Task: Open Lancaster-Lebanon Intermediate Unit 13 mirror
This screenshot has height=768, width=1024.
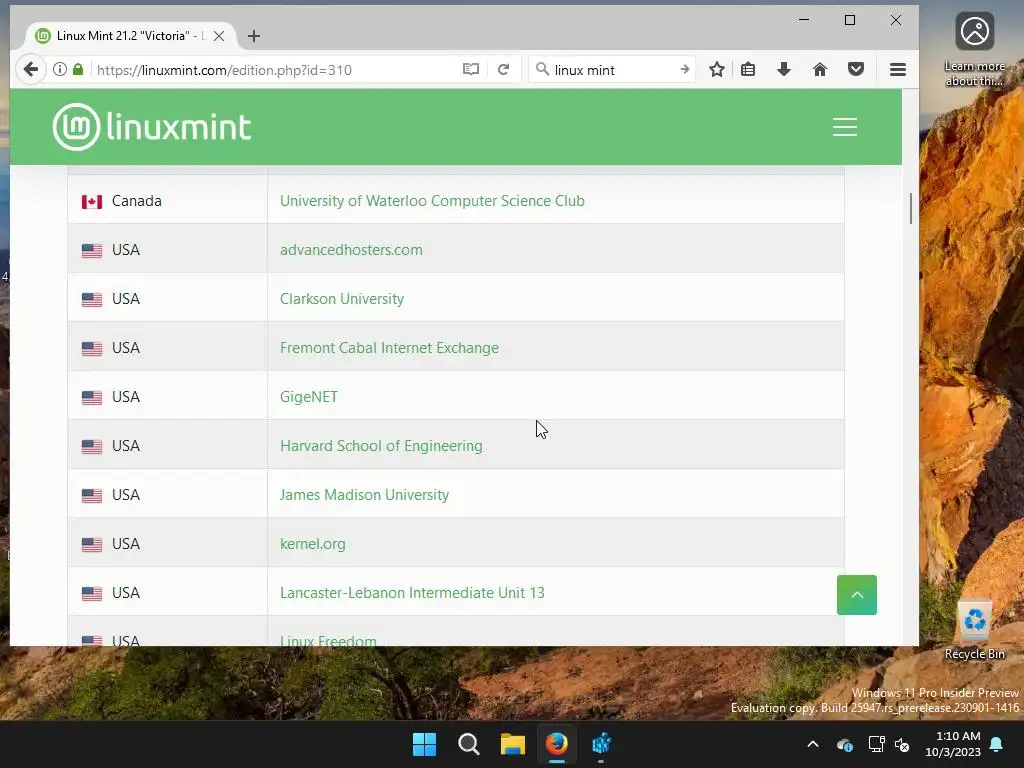Action: click(x=412, y=592)
